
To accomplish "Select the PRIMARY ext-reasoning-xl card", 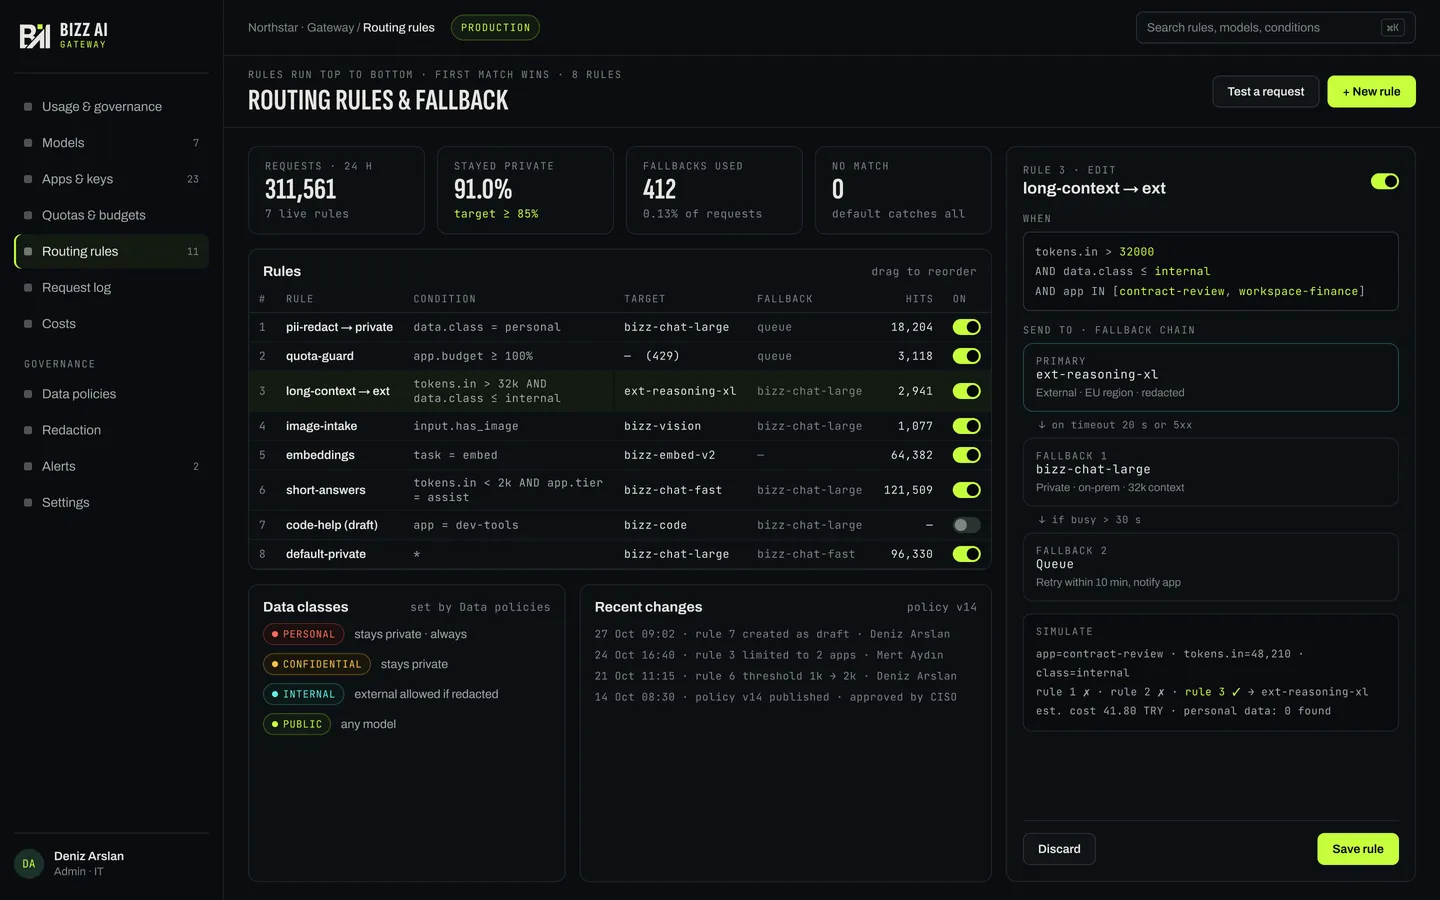I will [1210, 377].
